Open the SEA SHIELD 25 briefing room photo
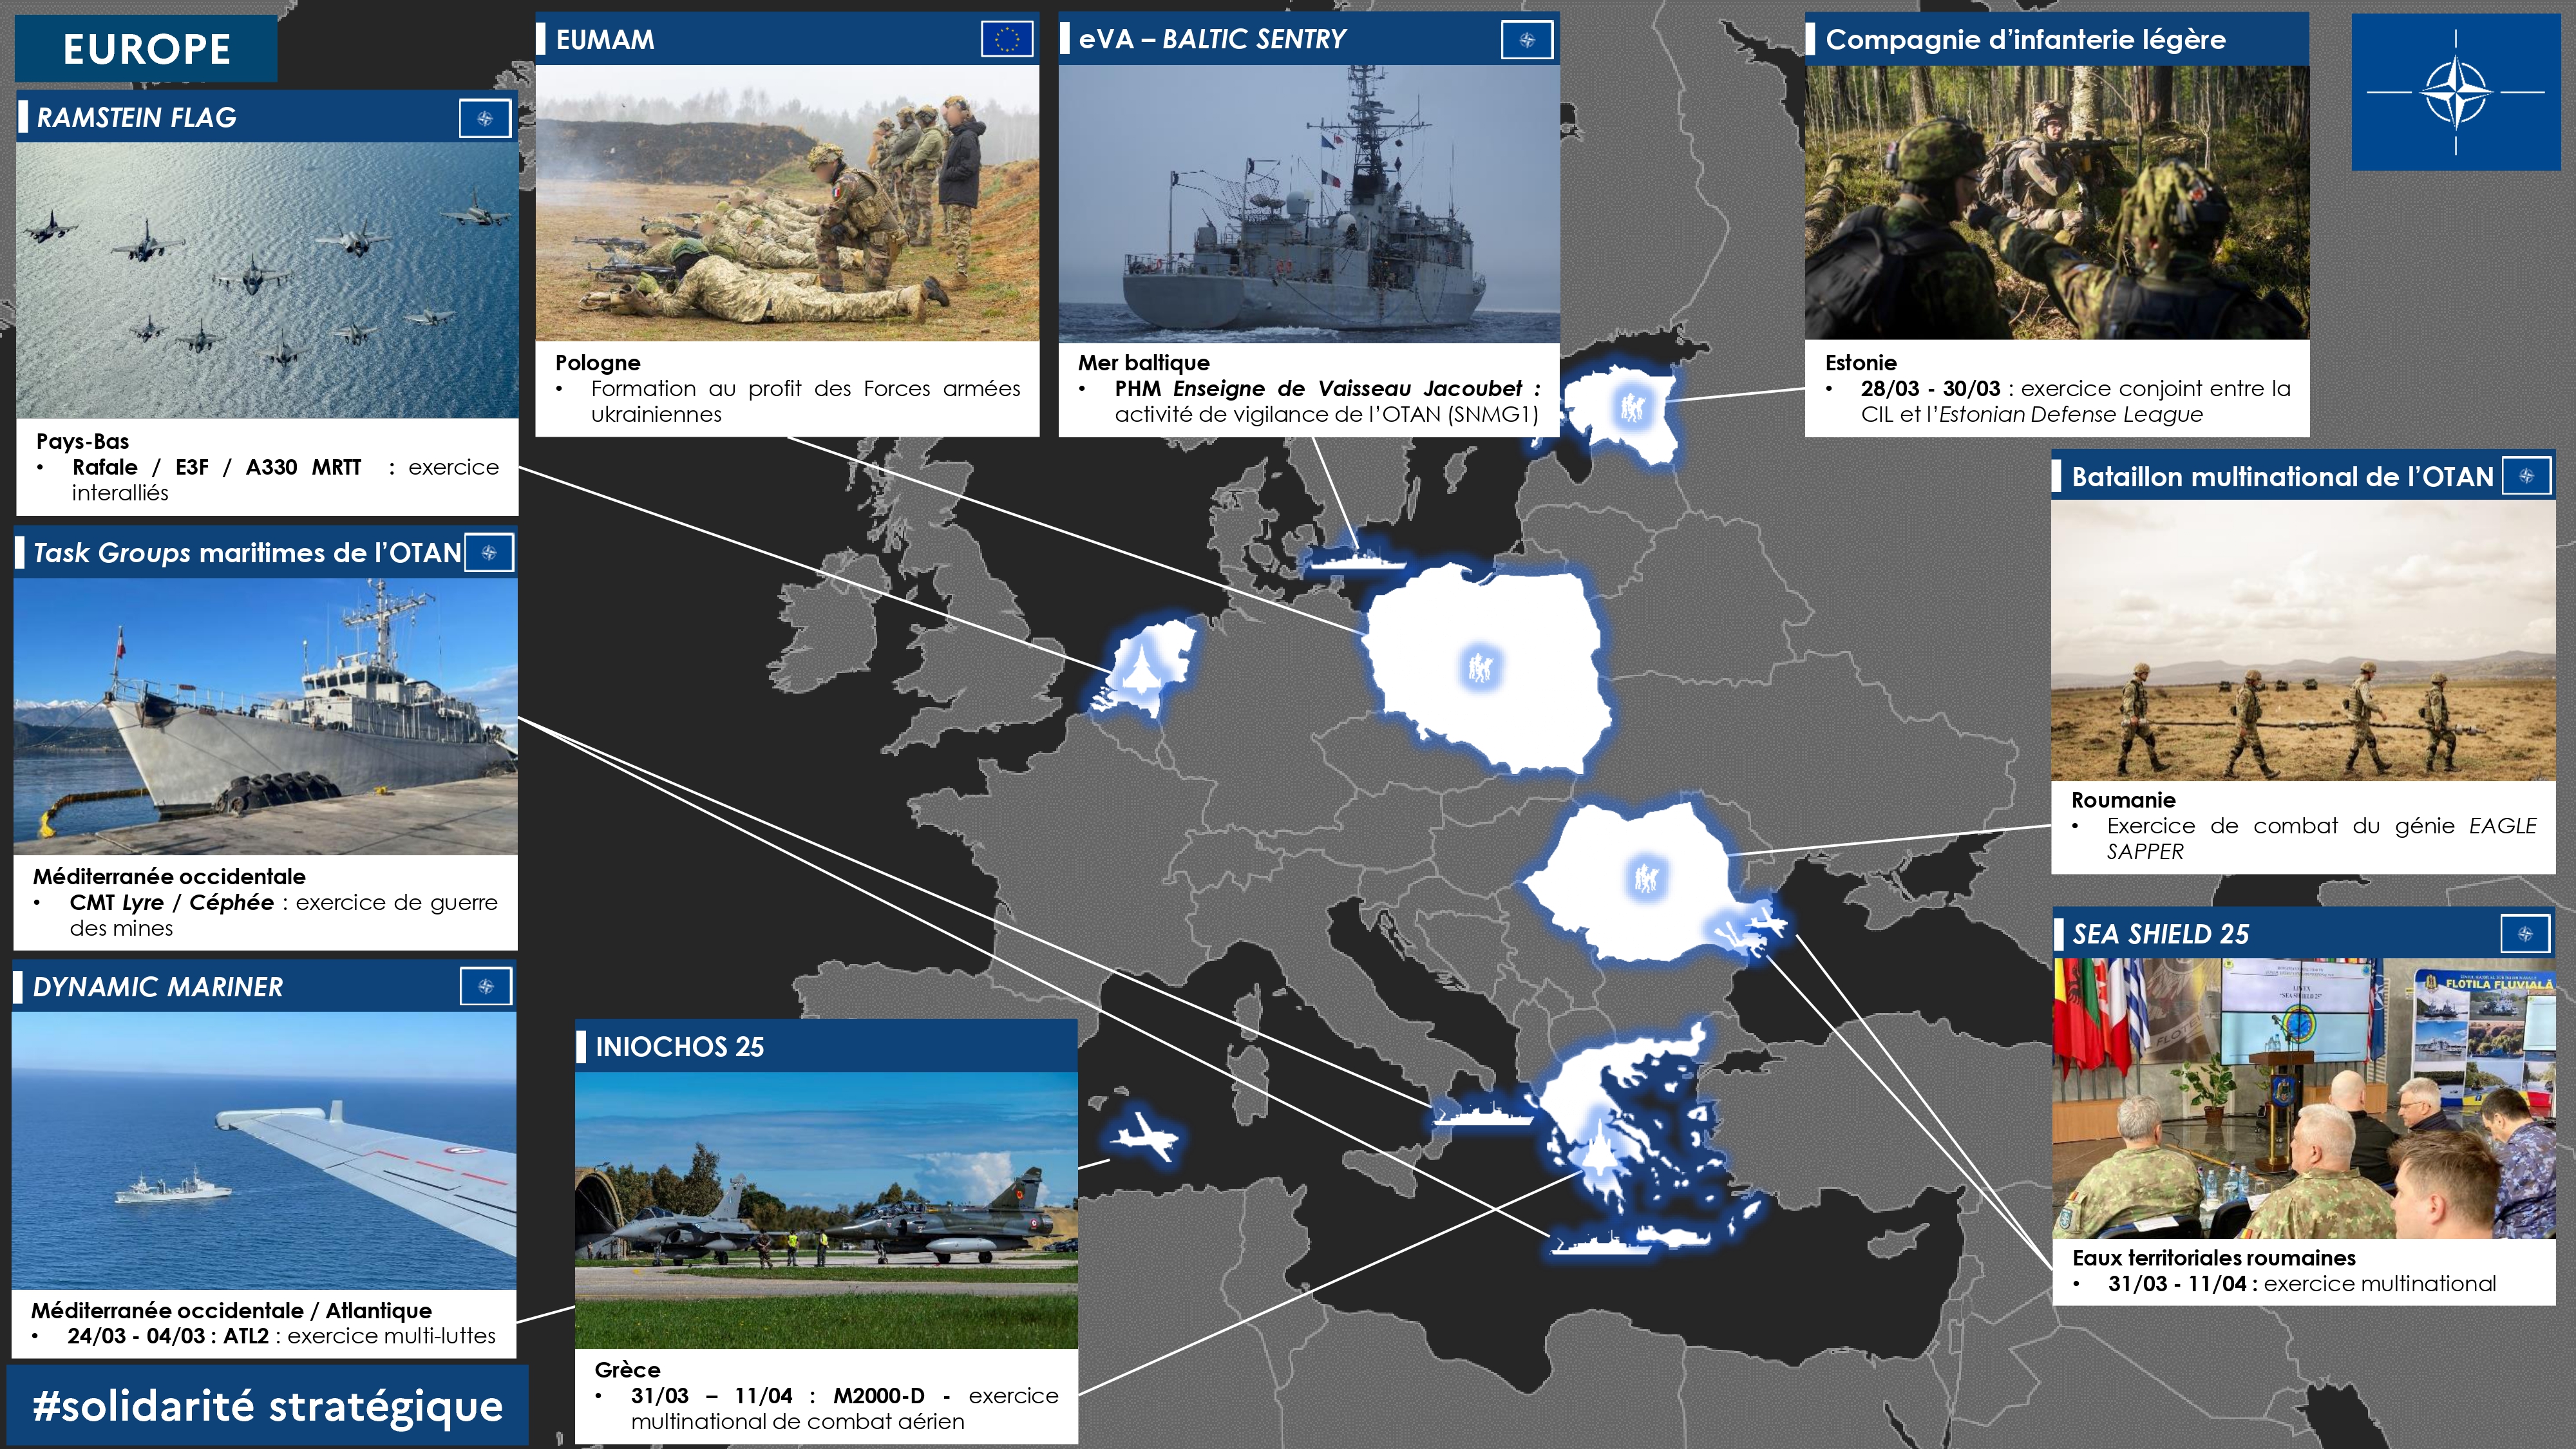Screen dimensions: 2576x1449 (2304, 1099)
